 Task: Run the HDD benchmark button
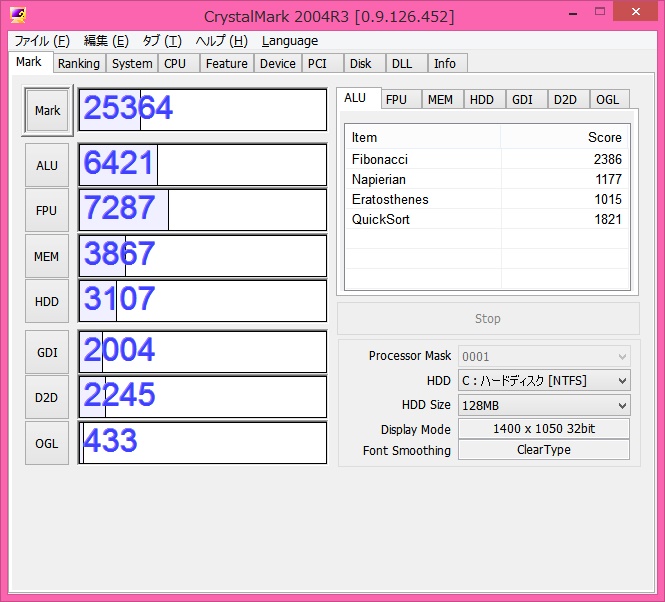click(x=47, y=301)
